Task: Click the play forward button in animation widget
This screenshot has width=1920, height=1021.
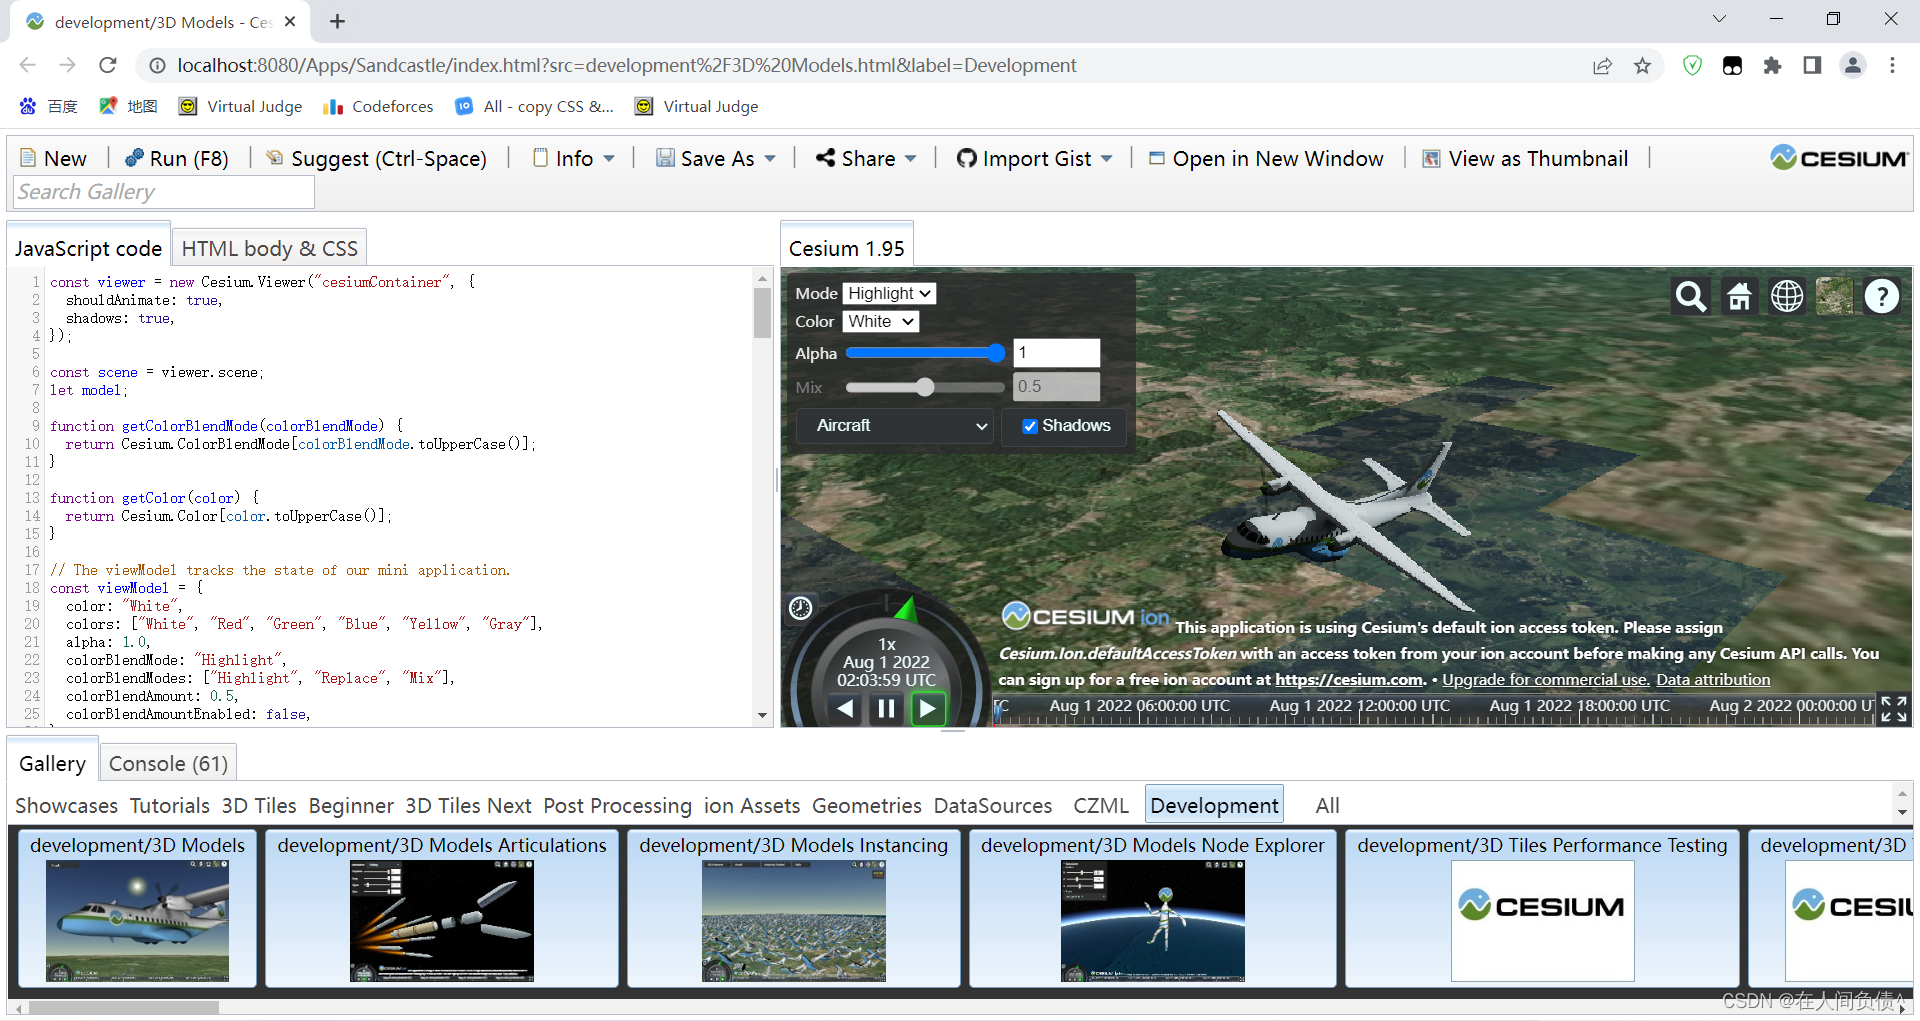Action: point(928,708)
